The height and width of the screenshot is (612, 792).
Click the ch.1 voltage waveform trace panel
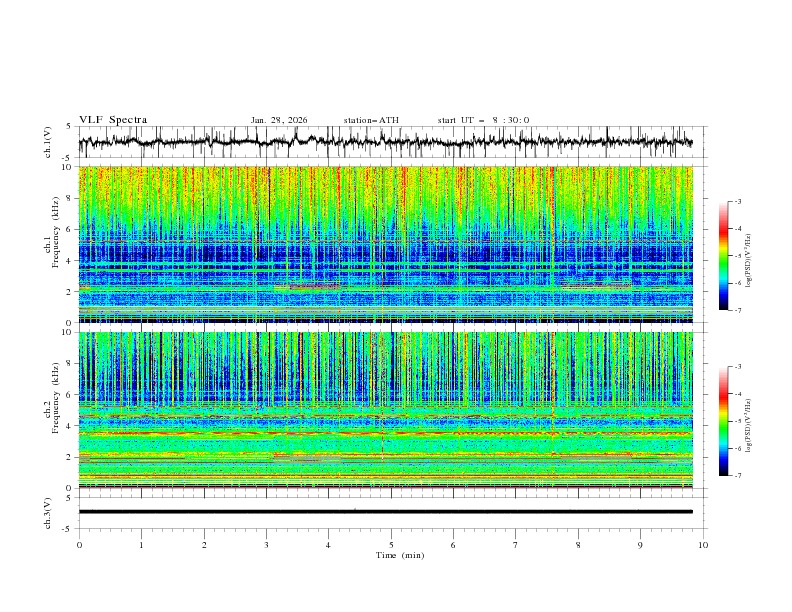(391, 142)
